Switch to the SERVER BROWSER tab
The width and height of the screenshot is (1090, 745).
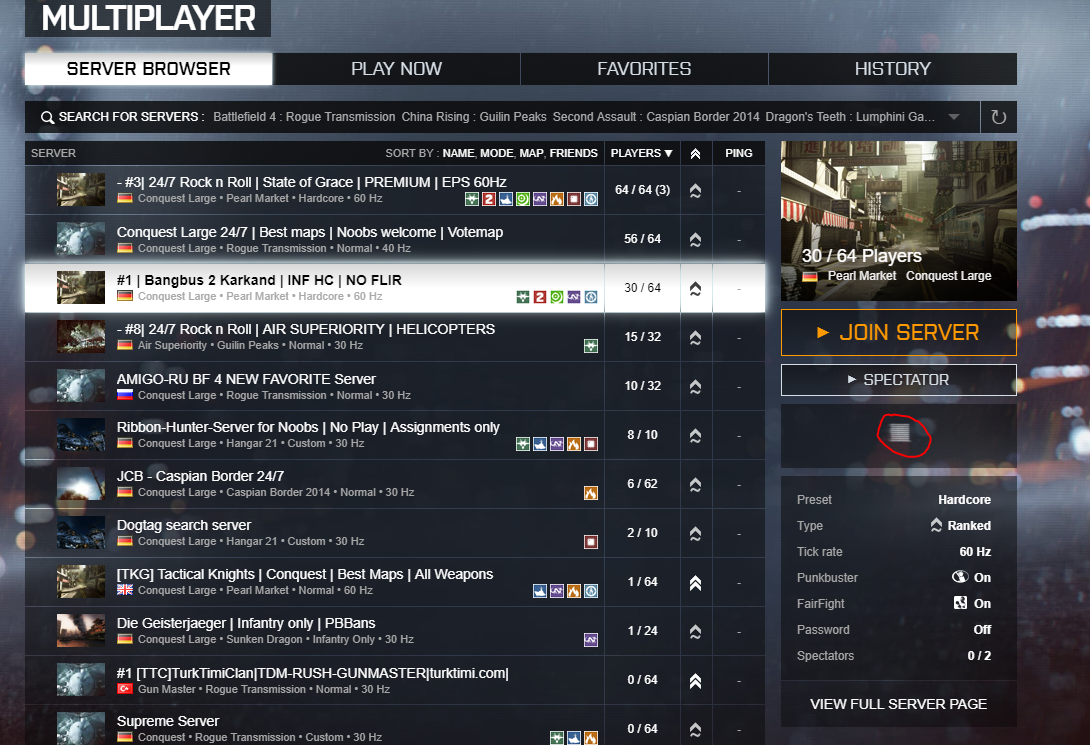click(149, 69)
